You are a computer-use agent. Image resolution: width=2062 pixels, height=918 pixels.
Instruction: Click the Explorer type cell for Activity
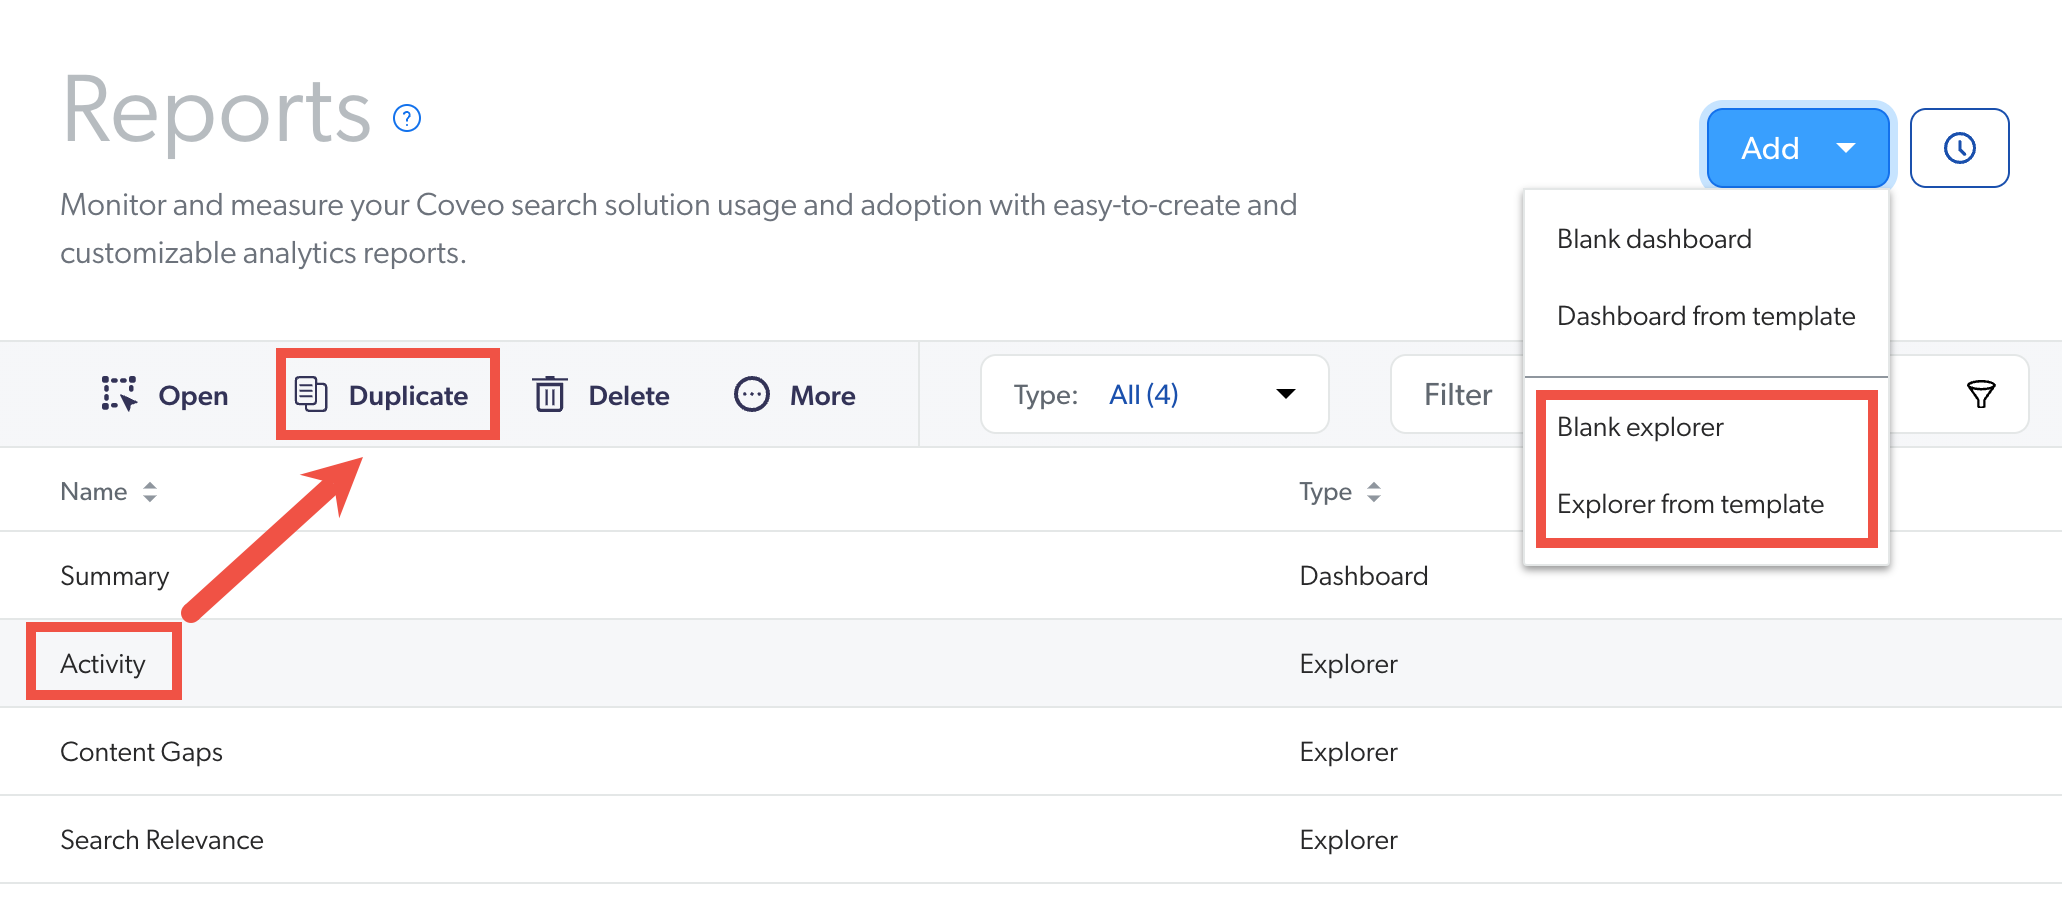point(1348,664)
